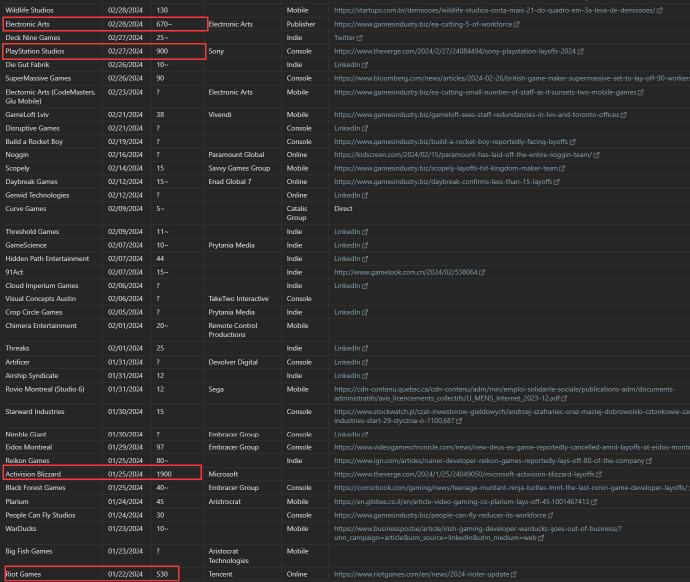Open the Bloomberg Supermassive layoffs article link
Viewport: 690px width, 582px height.
click(x=511, y=78)
